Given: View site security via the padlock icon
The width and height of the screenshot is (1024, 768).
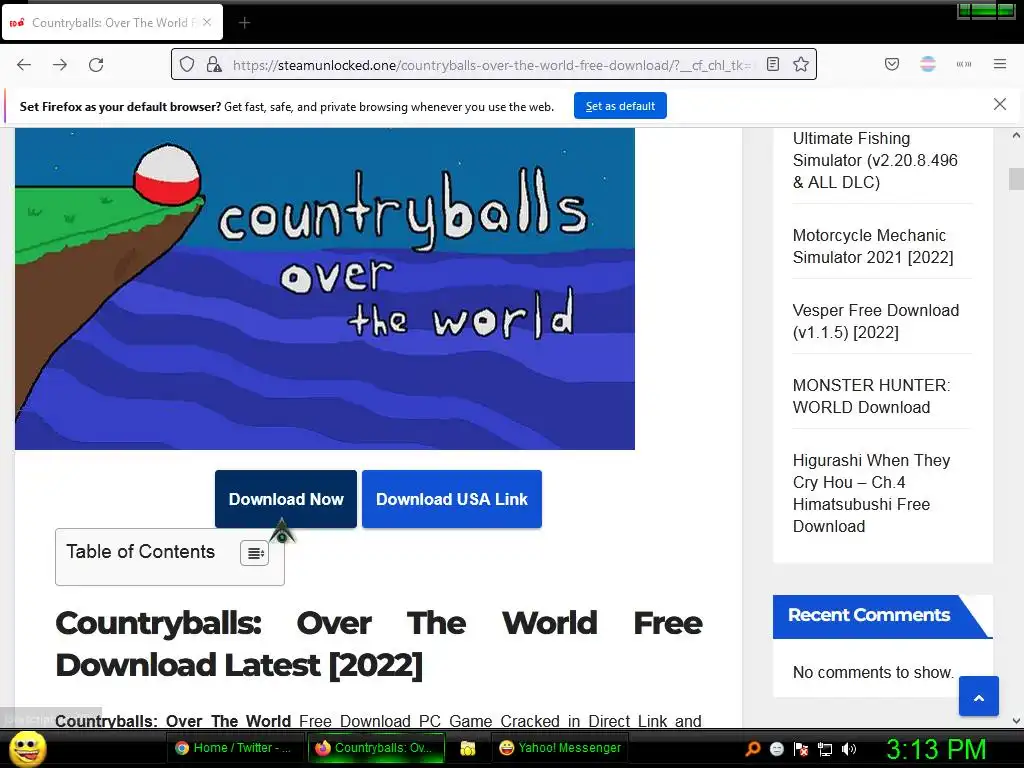Looking at the screenshot, I should point(213,65).
